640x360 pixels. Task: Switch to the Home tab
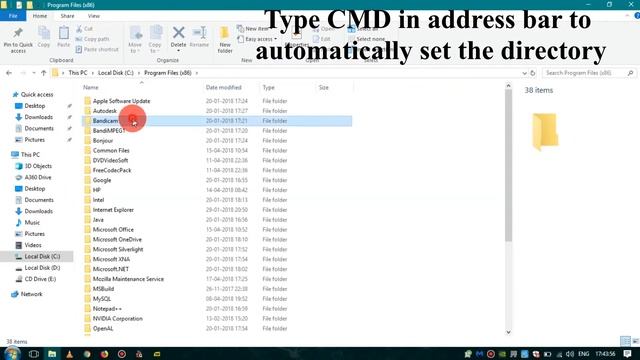40,16
